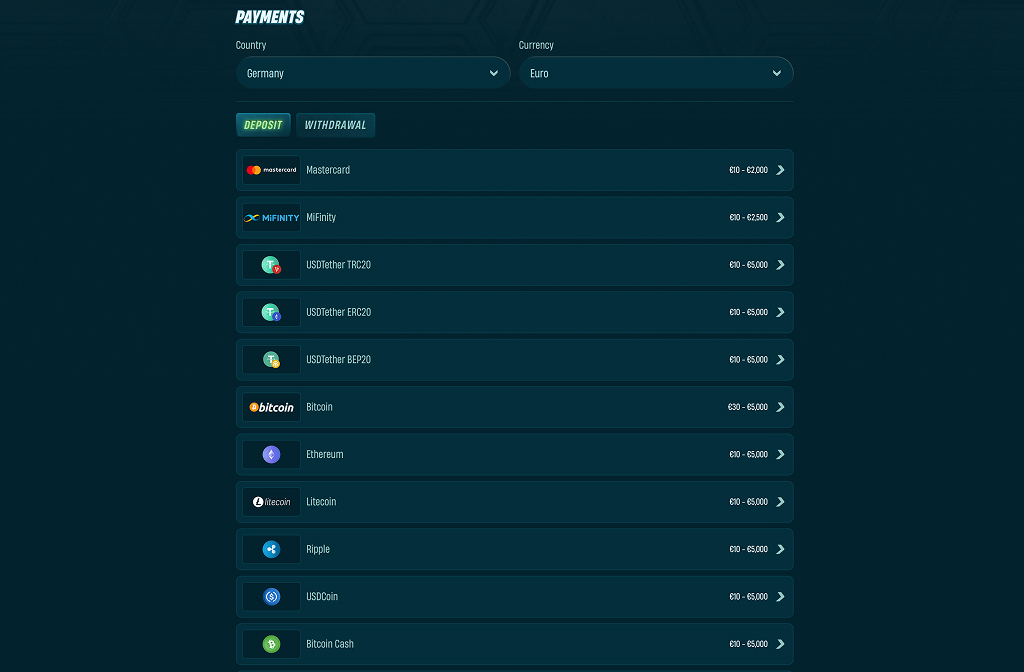Select the Deposit tab
Viewport: 1024px width, 672px height.
(x=263, y=125)
